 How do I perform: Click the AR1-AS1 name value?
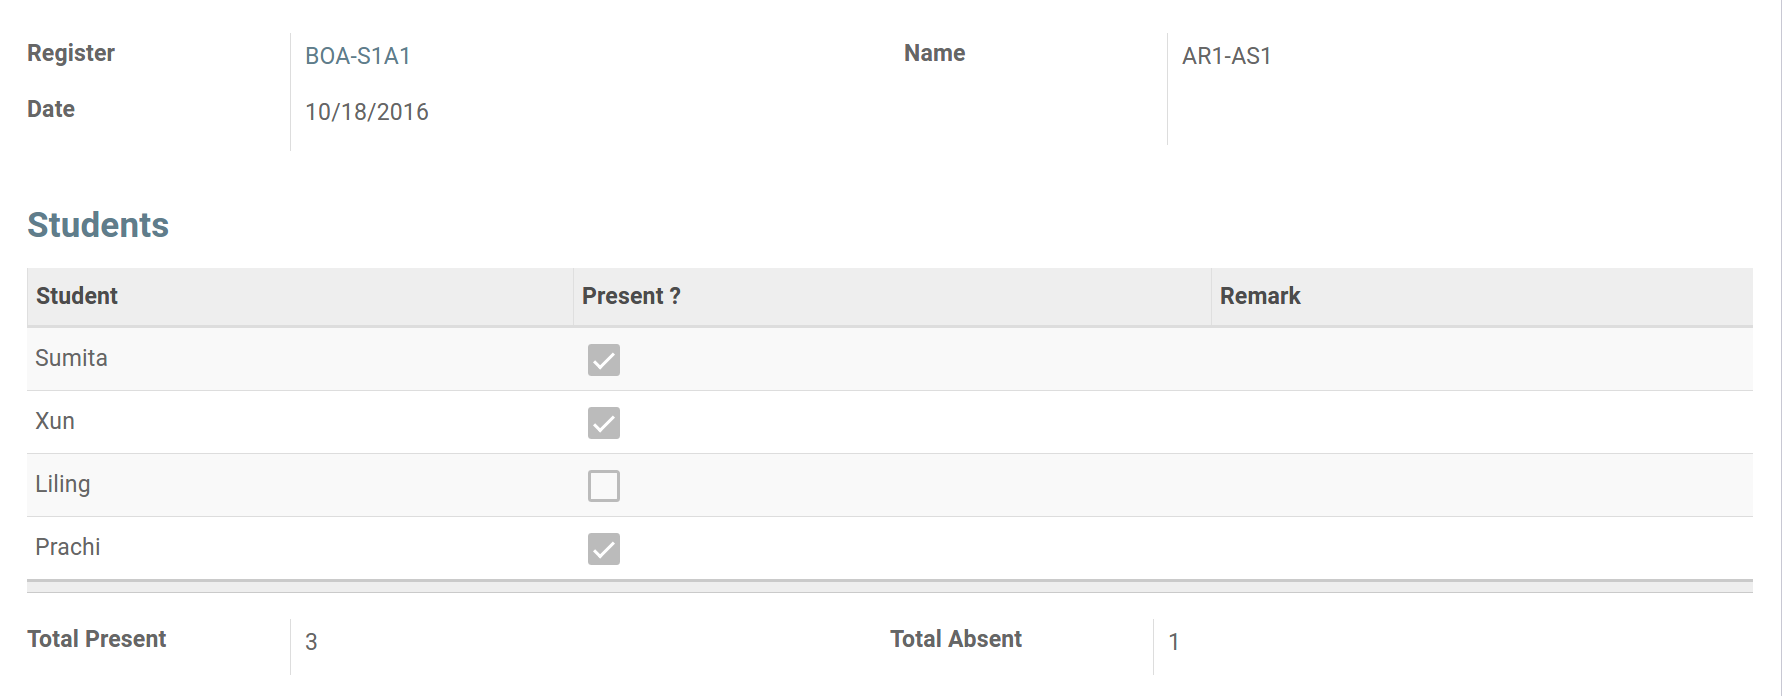pyautogui.click(x=1227, y=56)
